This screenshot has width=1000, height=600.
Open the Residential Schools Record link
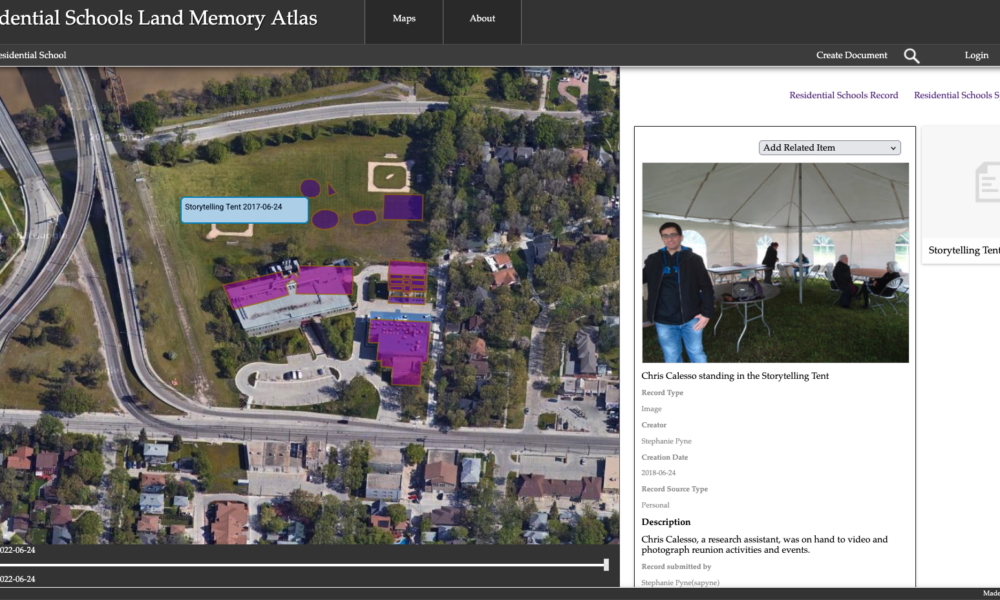click(x=843, y=96)
